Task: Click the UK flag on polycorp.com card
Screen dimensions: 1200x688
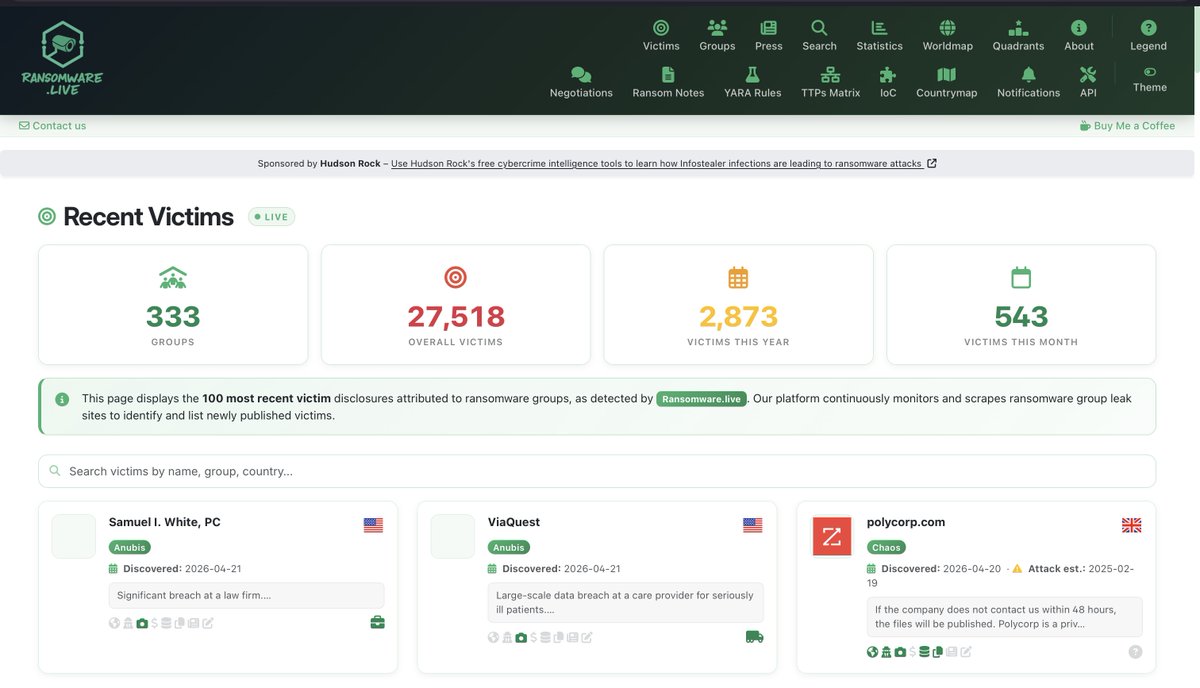Action: 1132,525
